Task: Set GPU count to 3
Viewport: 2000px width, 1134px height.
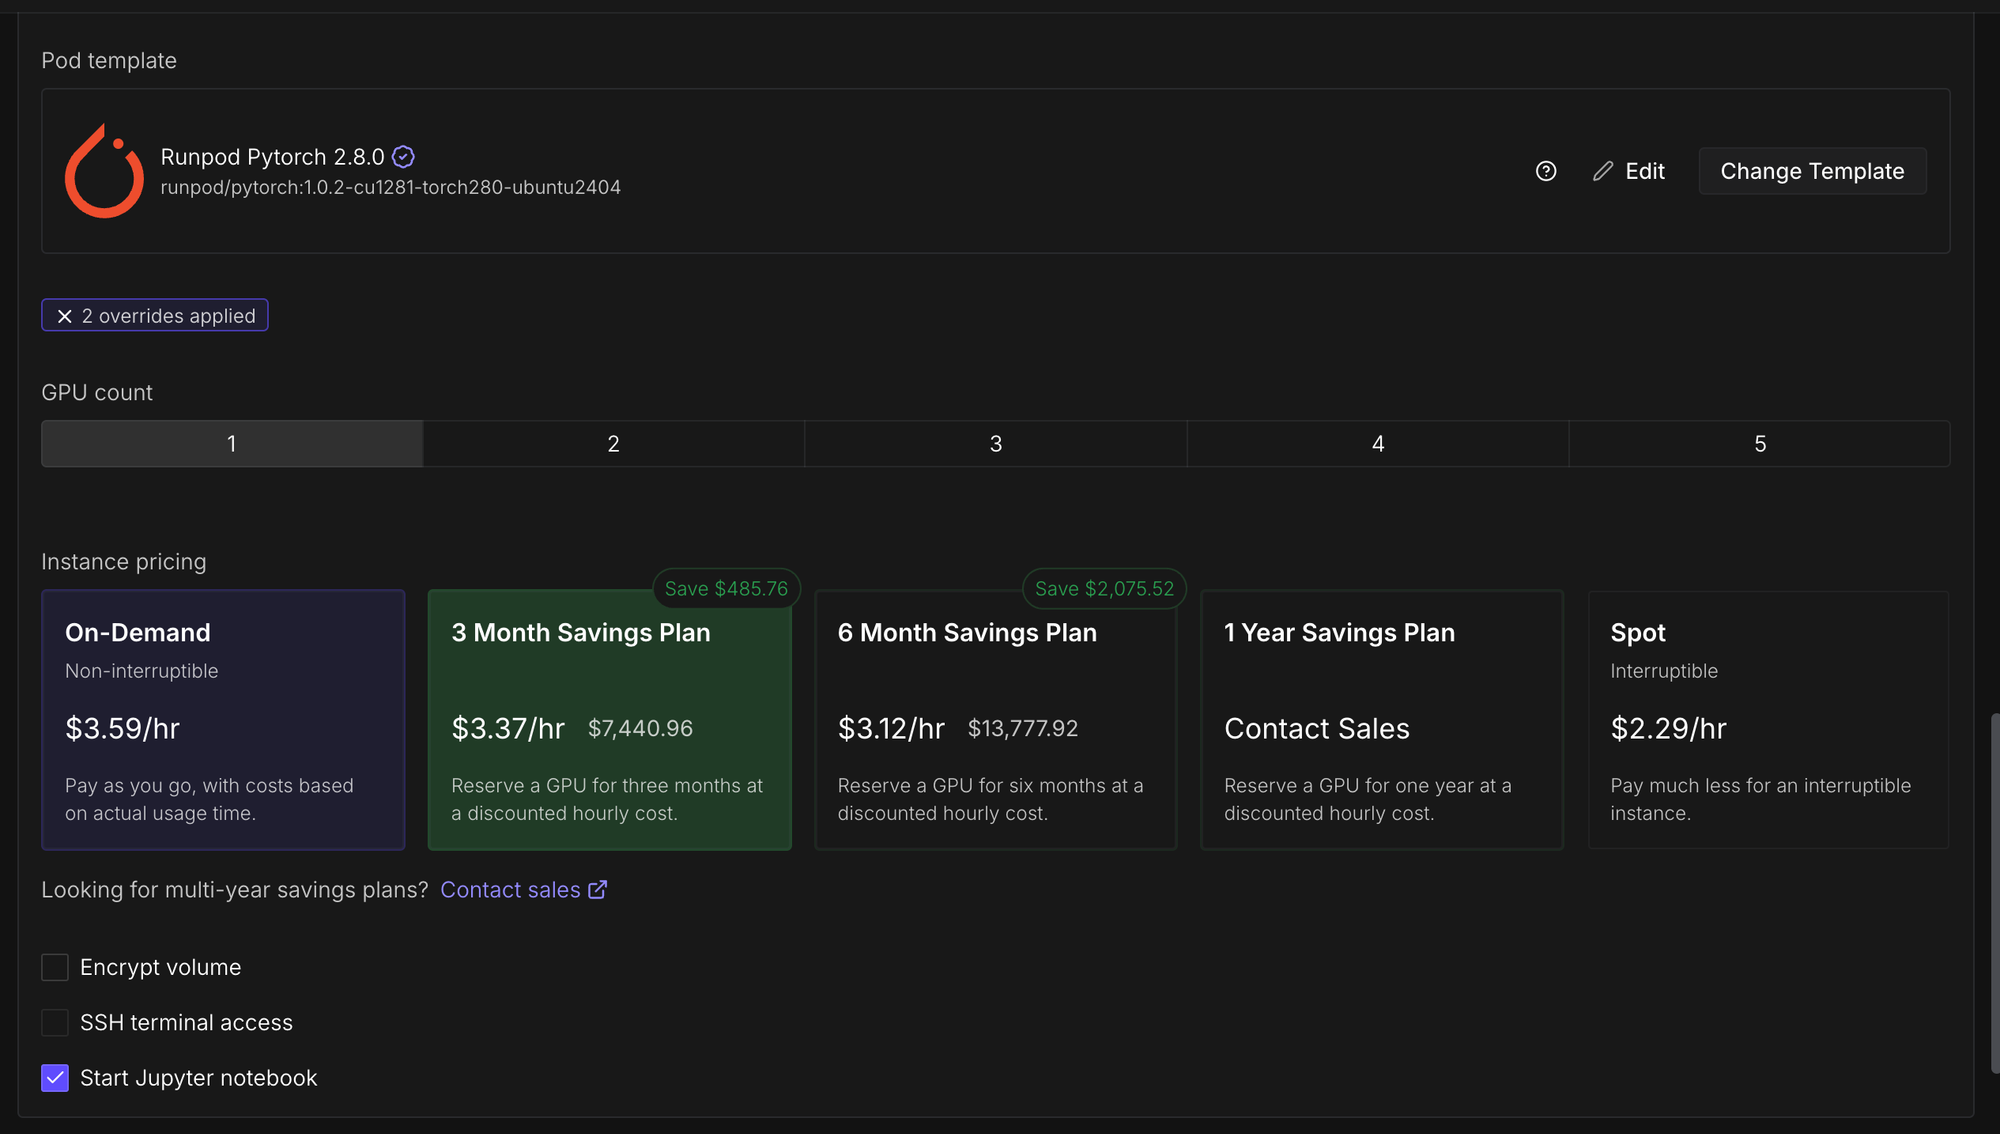Action: point(995,444)
